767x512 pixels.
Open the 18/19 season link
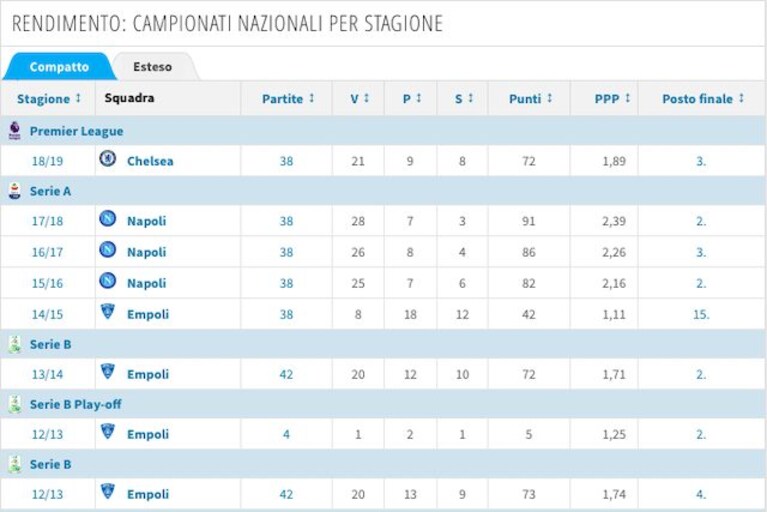point(47,161)
